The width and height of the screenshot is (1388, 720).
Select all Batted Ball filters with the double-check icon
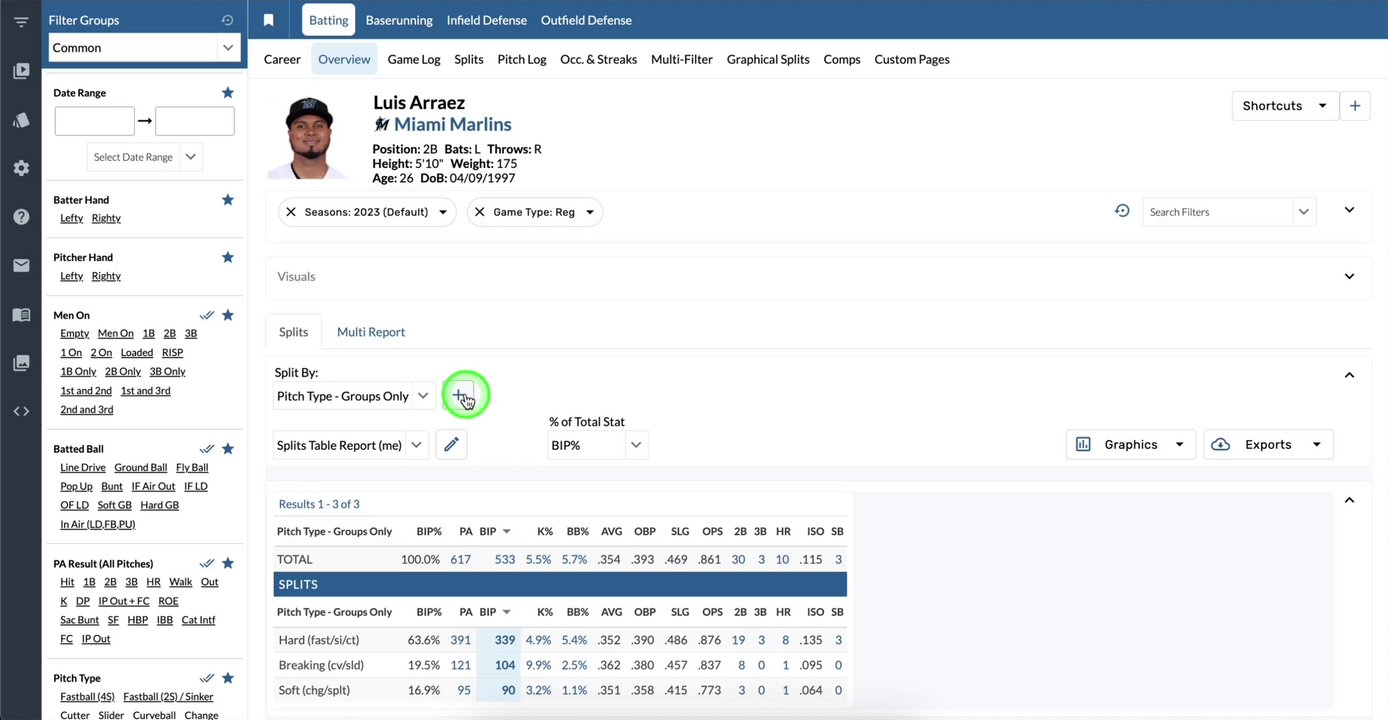point(207,449)
